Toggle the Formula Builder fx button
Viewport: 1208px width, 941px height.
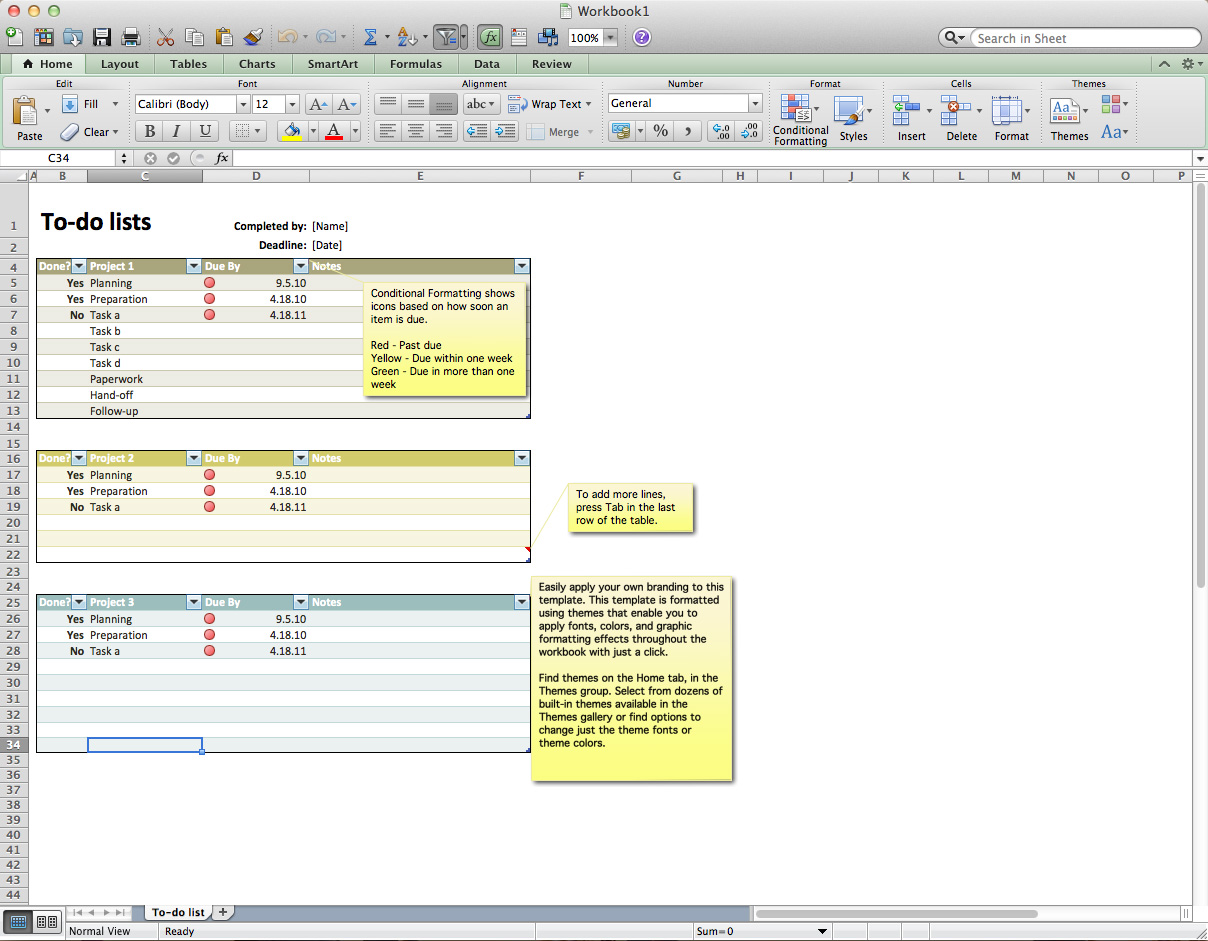[489, 38]
